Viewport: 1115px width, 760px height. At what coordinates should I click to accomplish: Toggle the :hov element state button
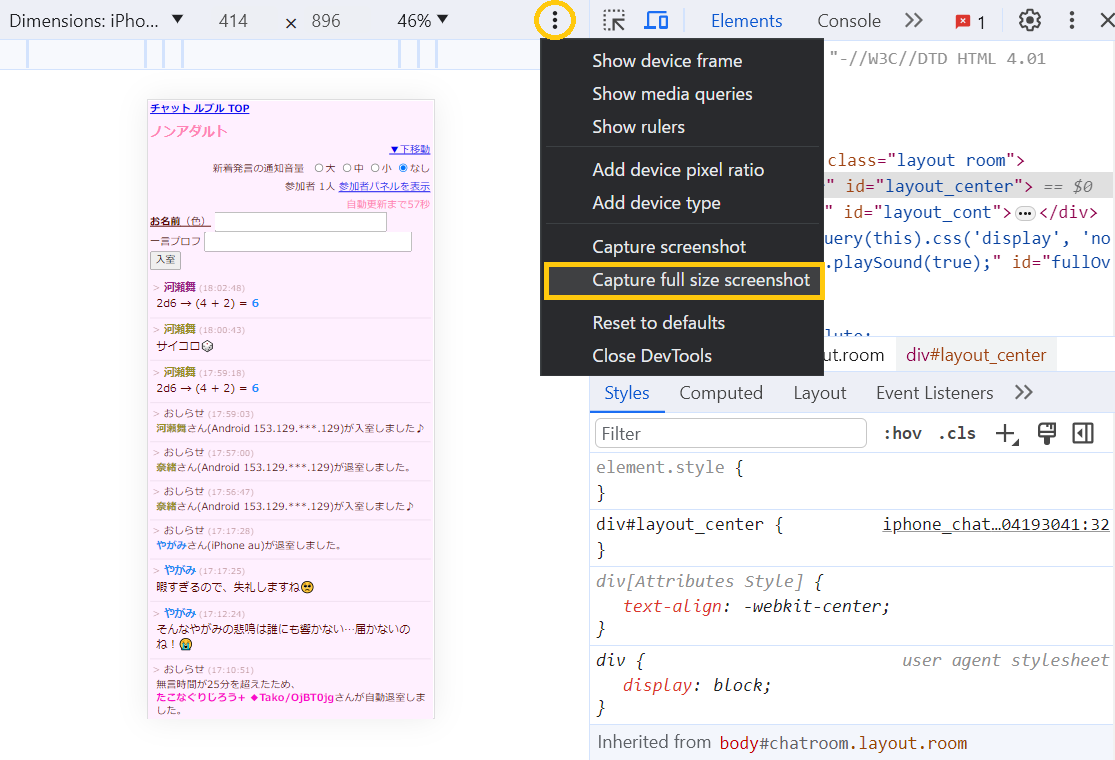coord(902,433)
